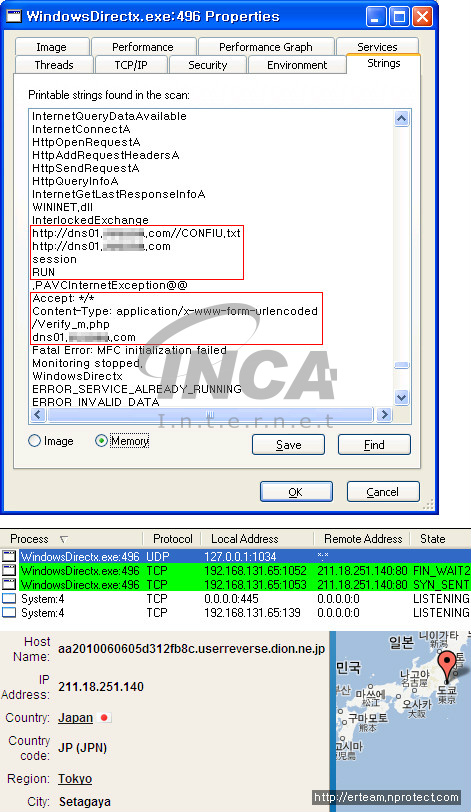Confirm with the OK button

click(x=296, y=492)
